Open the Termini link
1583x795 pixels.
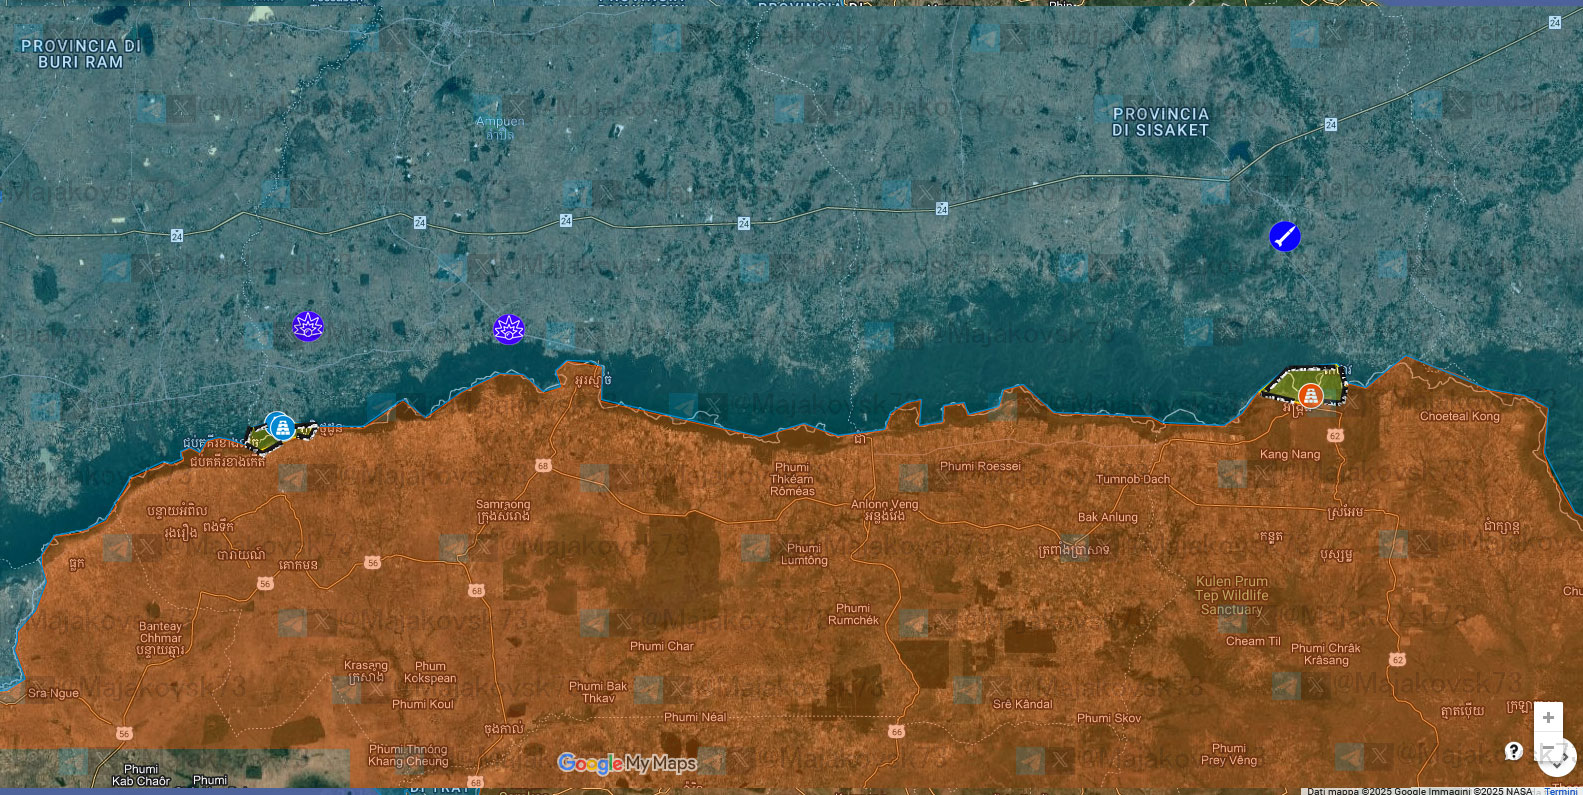(1560, 791)
